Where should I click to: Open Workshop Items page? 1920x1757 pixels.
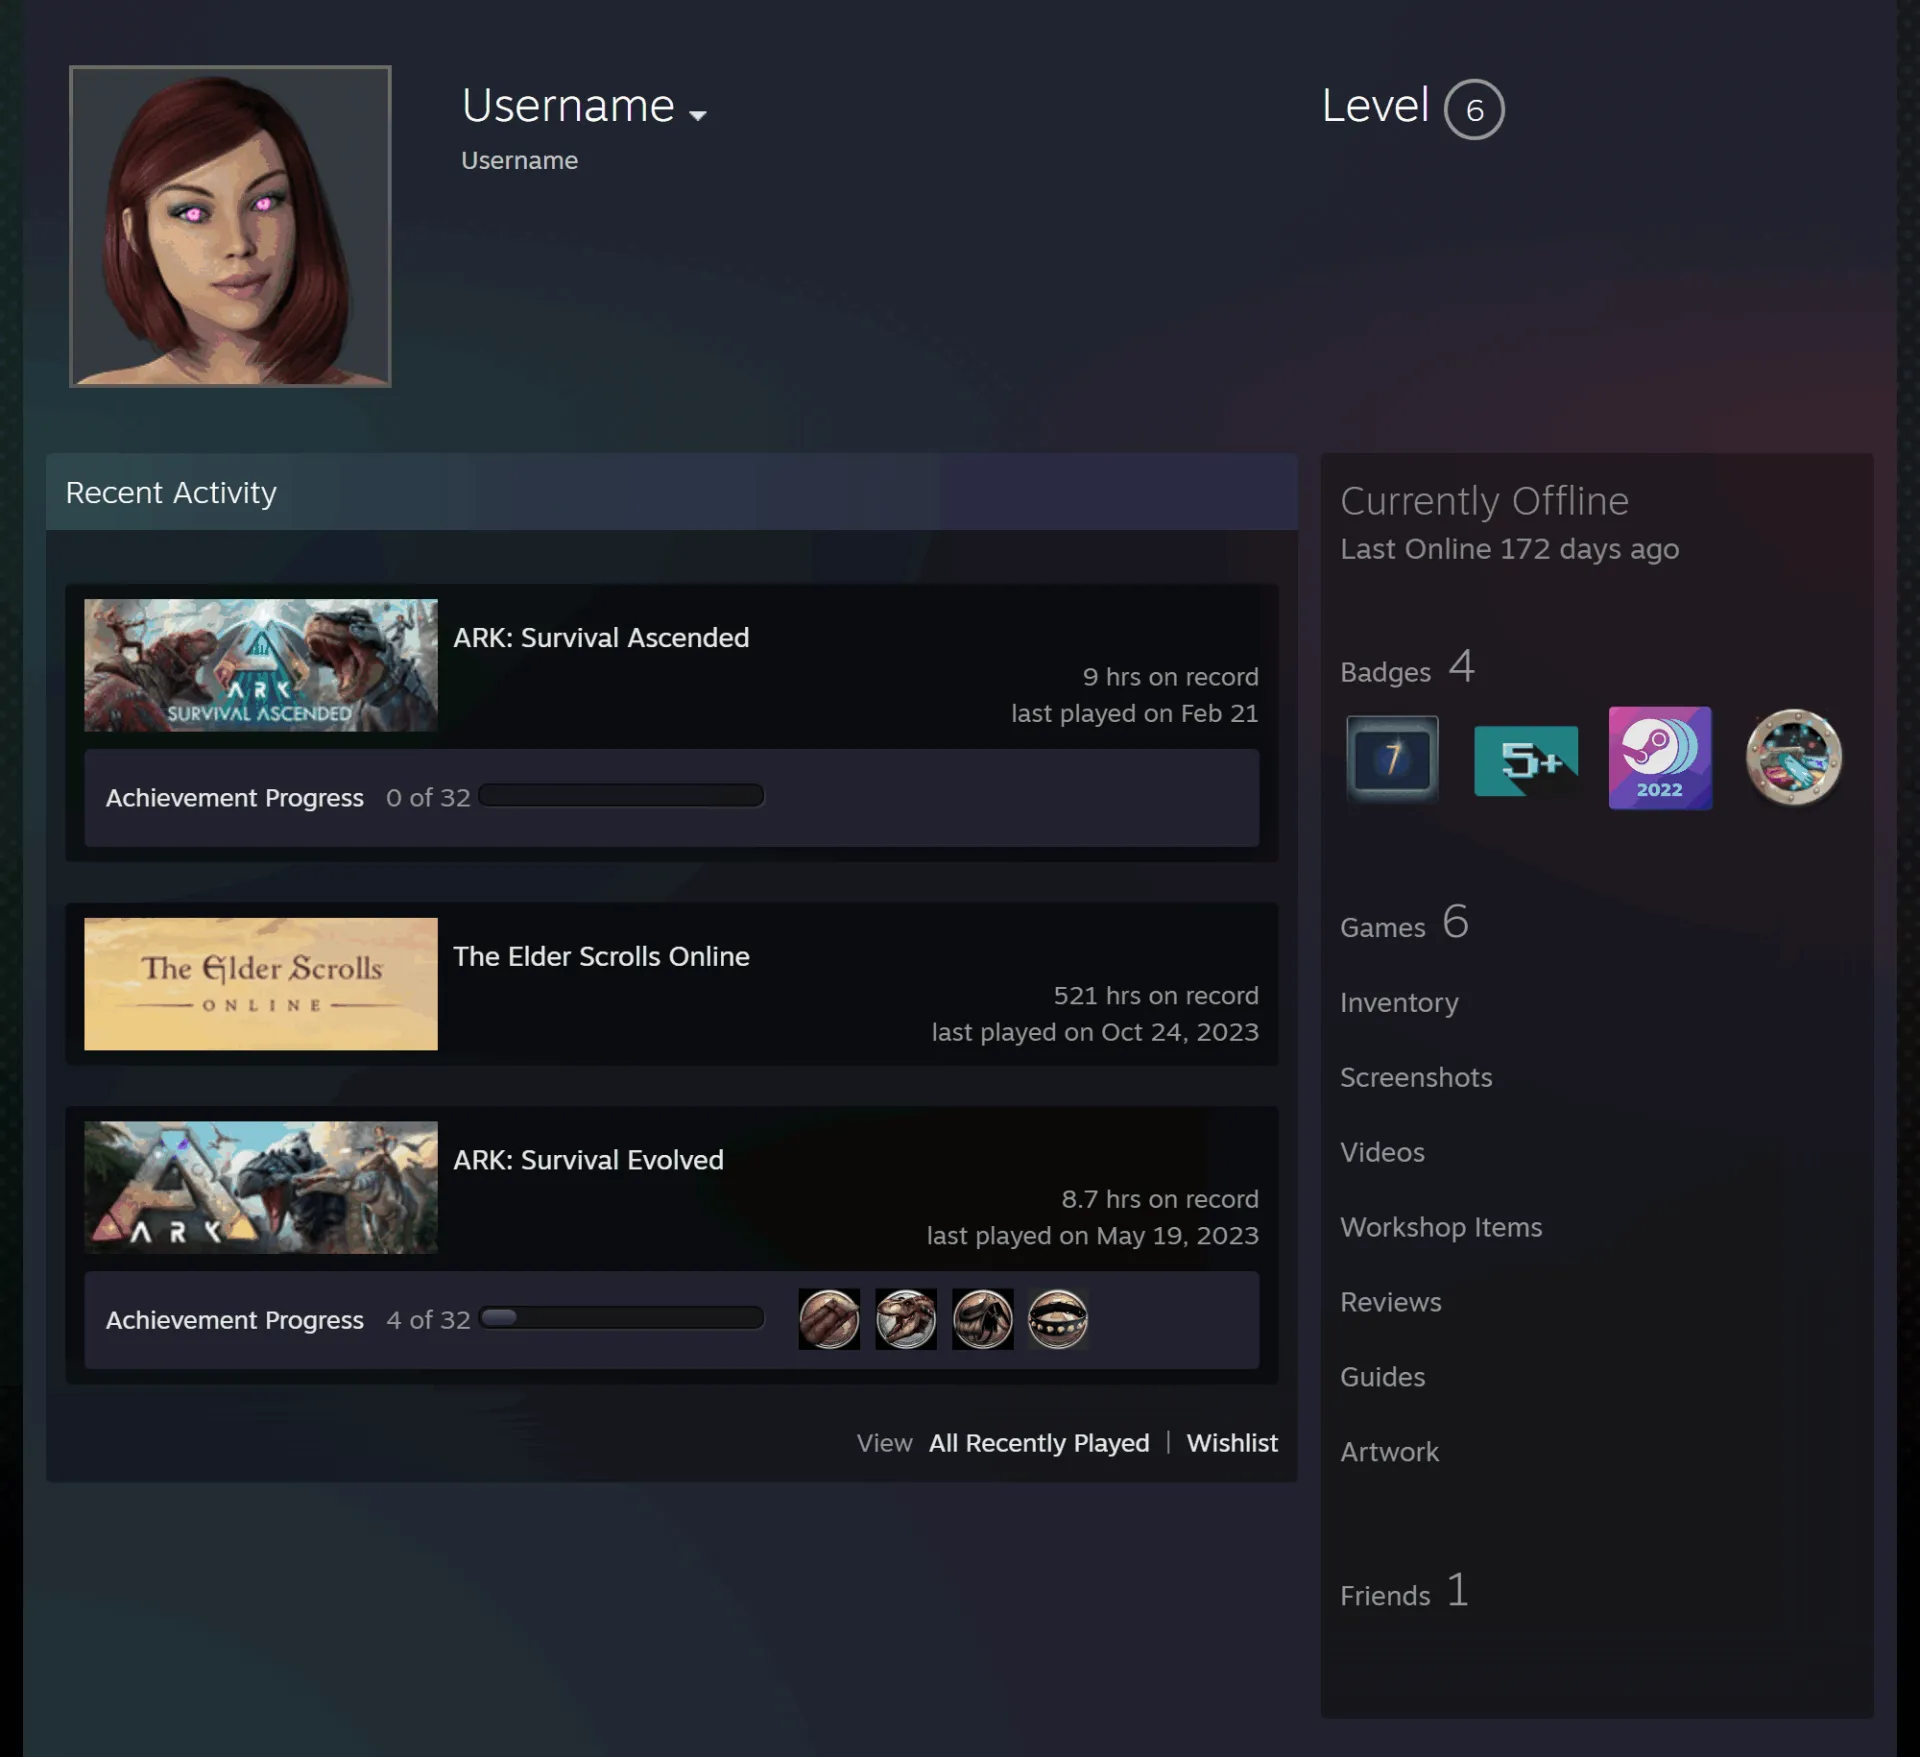click(x=1441, y=1228)
